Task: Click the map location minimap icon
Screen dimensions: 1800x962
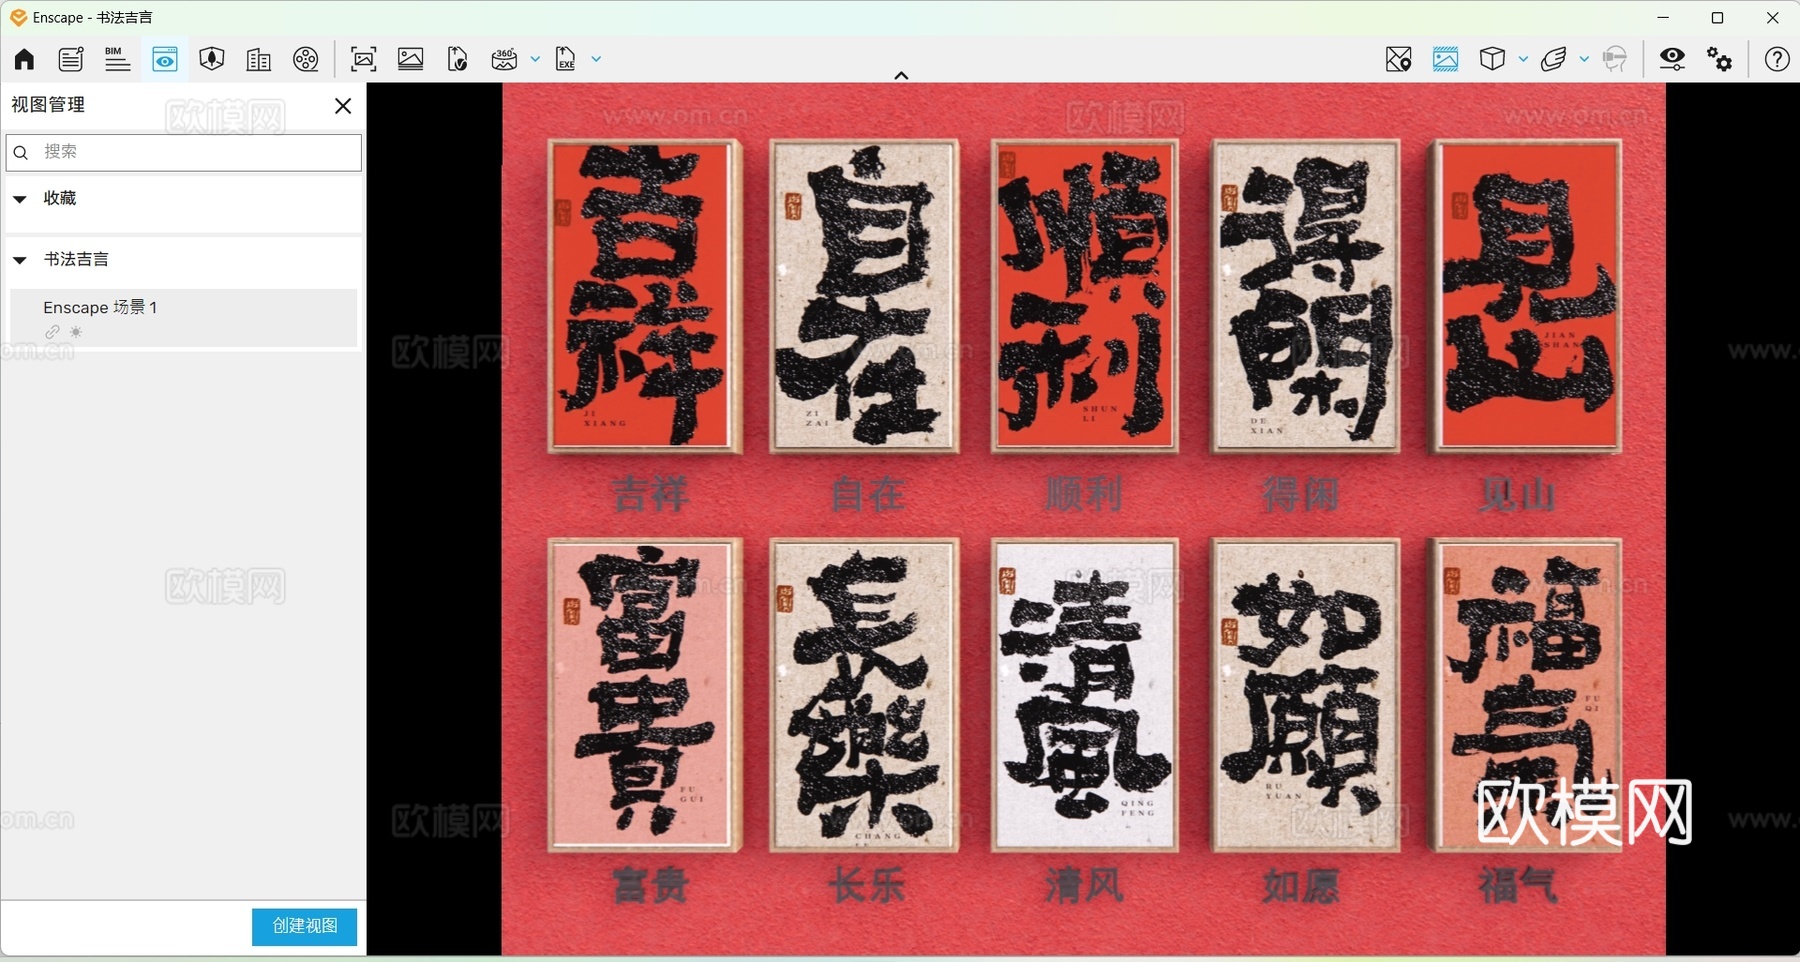Action: pyautogui.click(x=1399, y=59)
